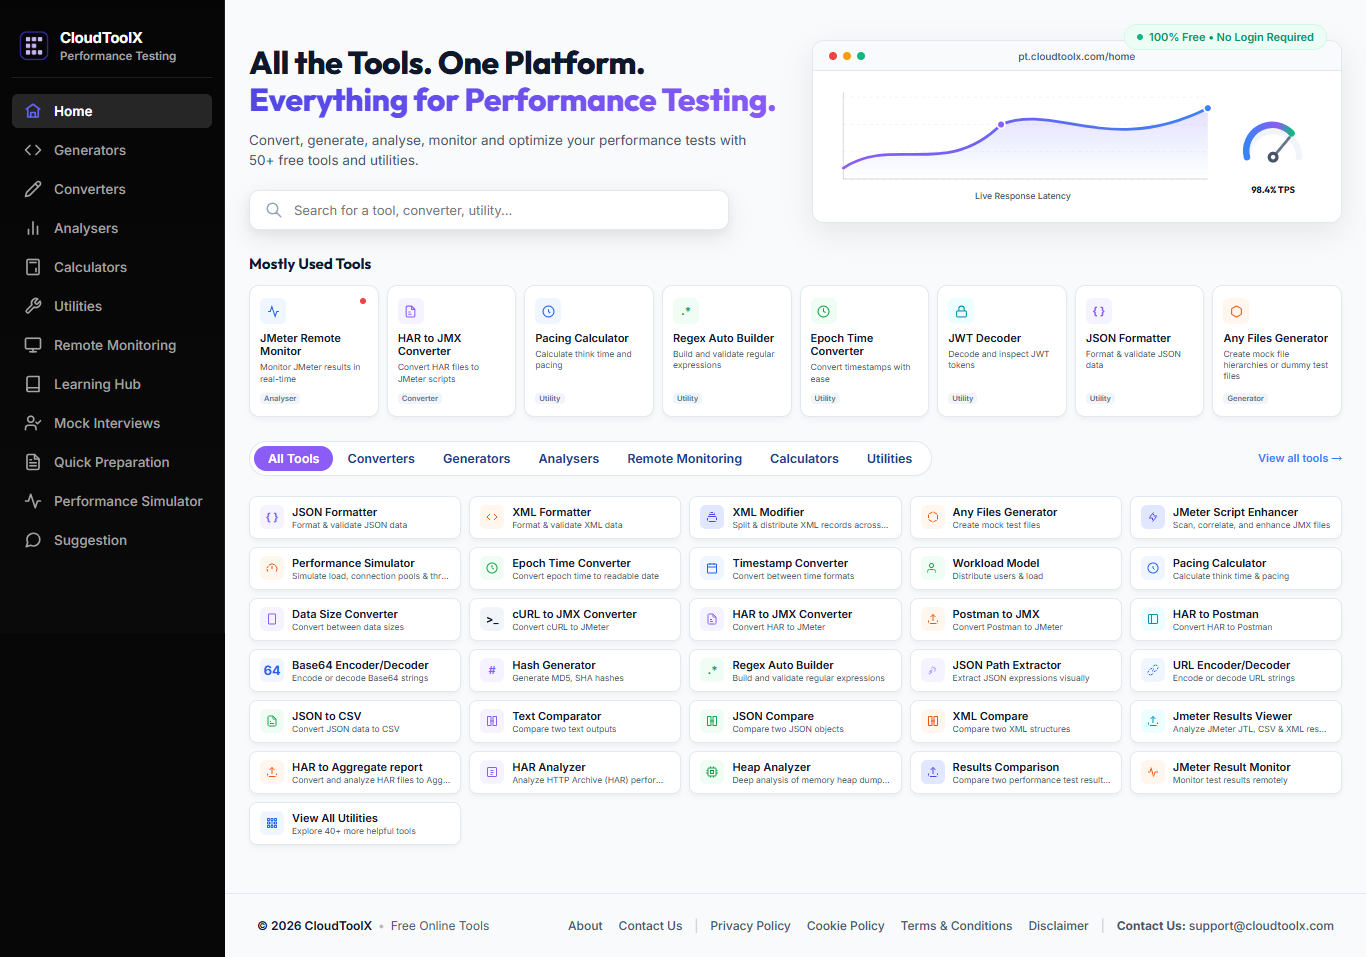Switch to the Generators filter tab

tap(477, 459)
